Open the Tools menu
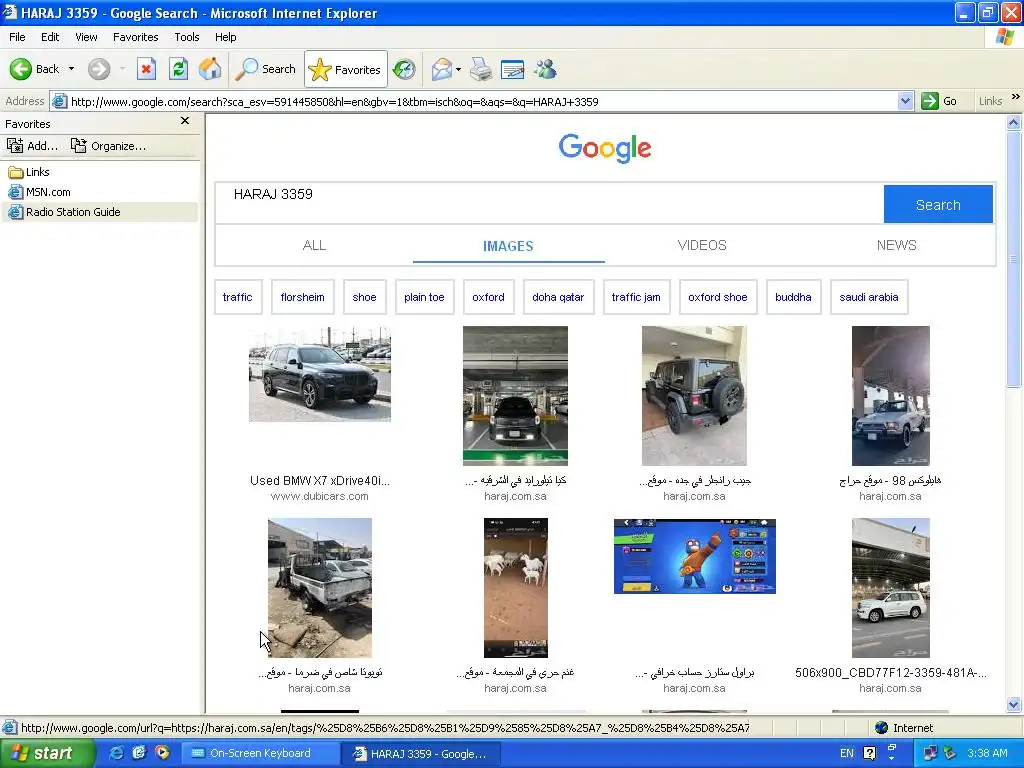Image resolution: width=1024 pixels, height=768 pixels. coord(187,37)
